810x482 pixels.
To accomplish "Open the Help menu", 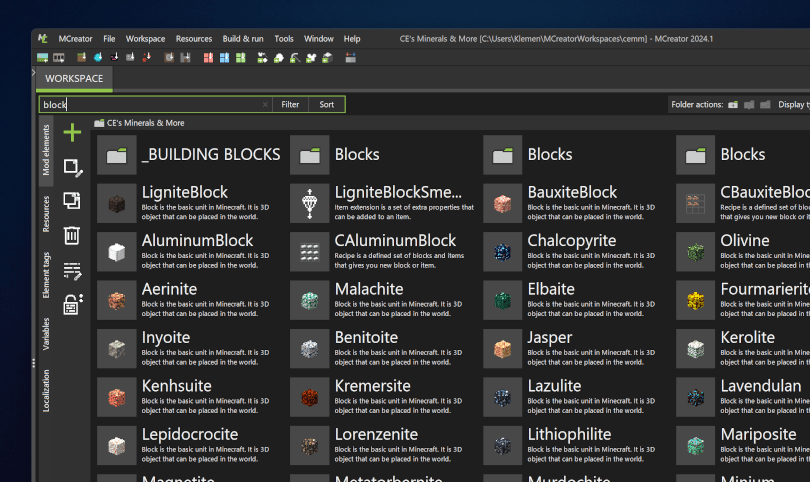I will point(352,39).
